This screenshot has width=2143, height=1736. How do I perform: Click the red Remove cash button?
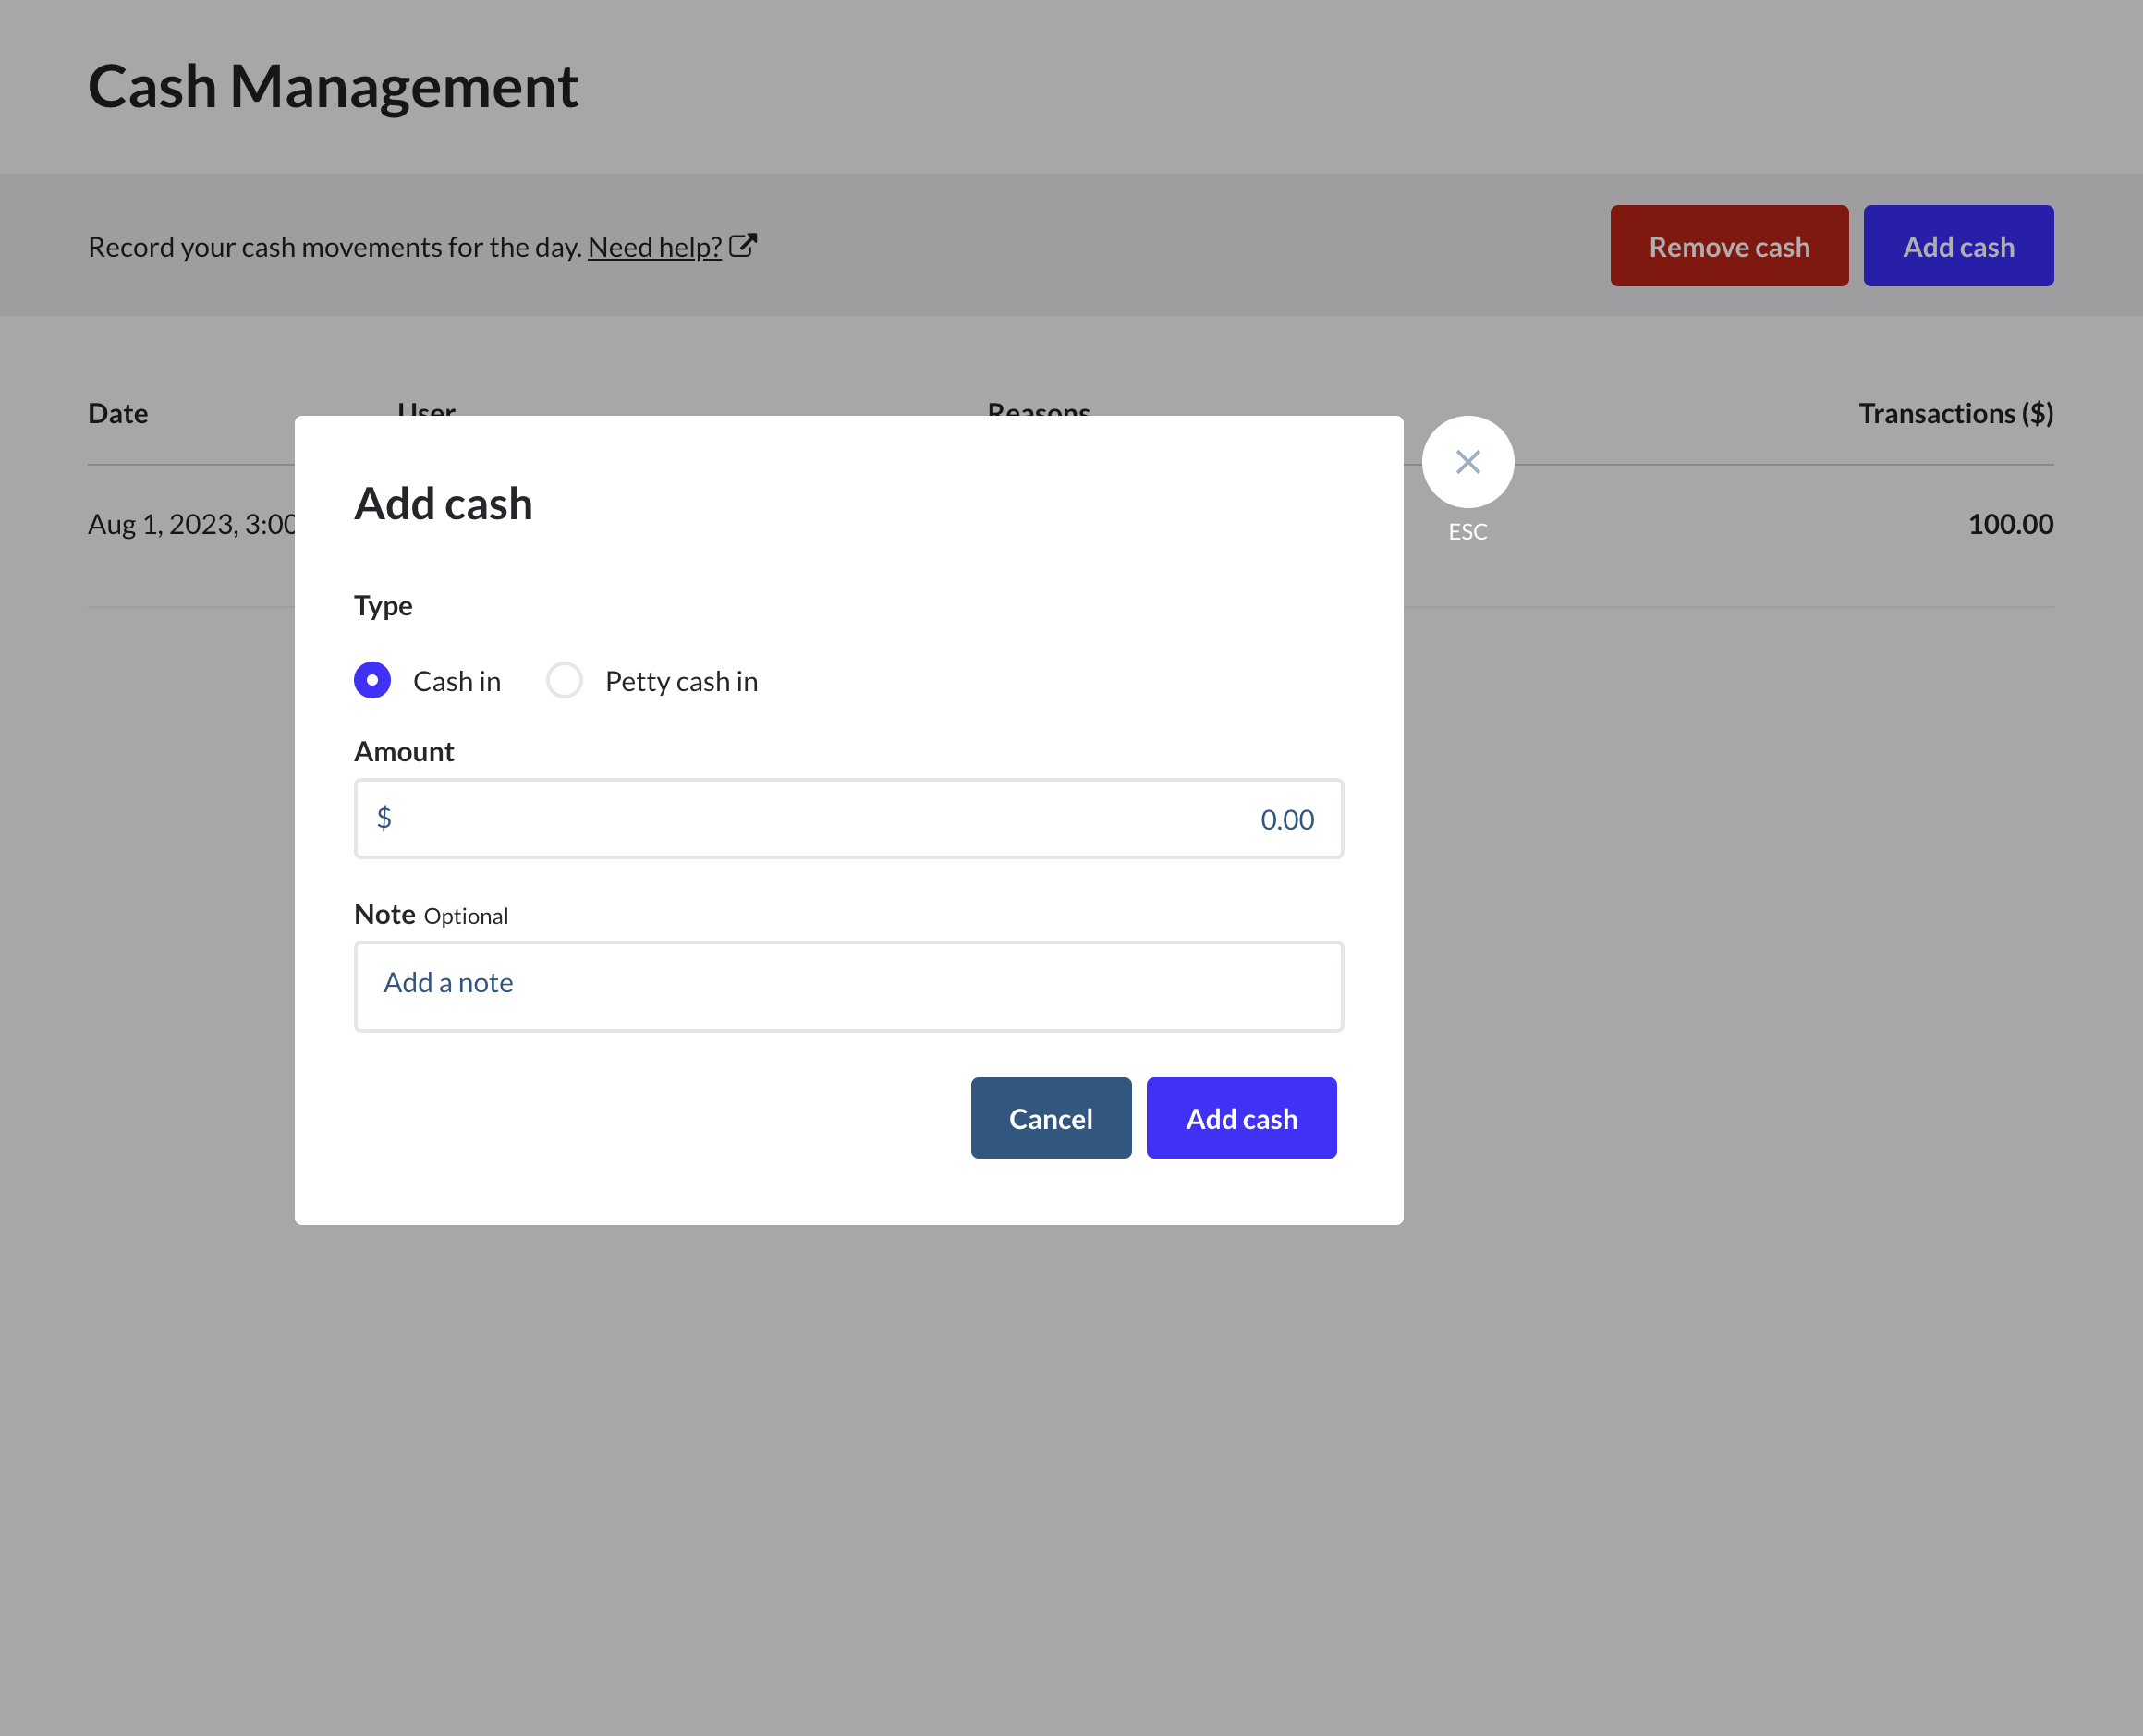click(1728, 246)
